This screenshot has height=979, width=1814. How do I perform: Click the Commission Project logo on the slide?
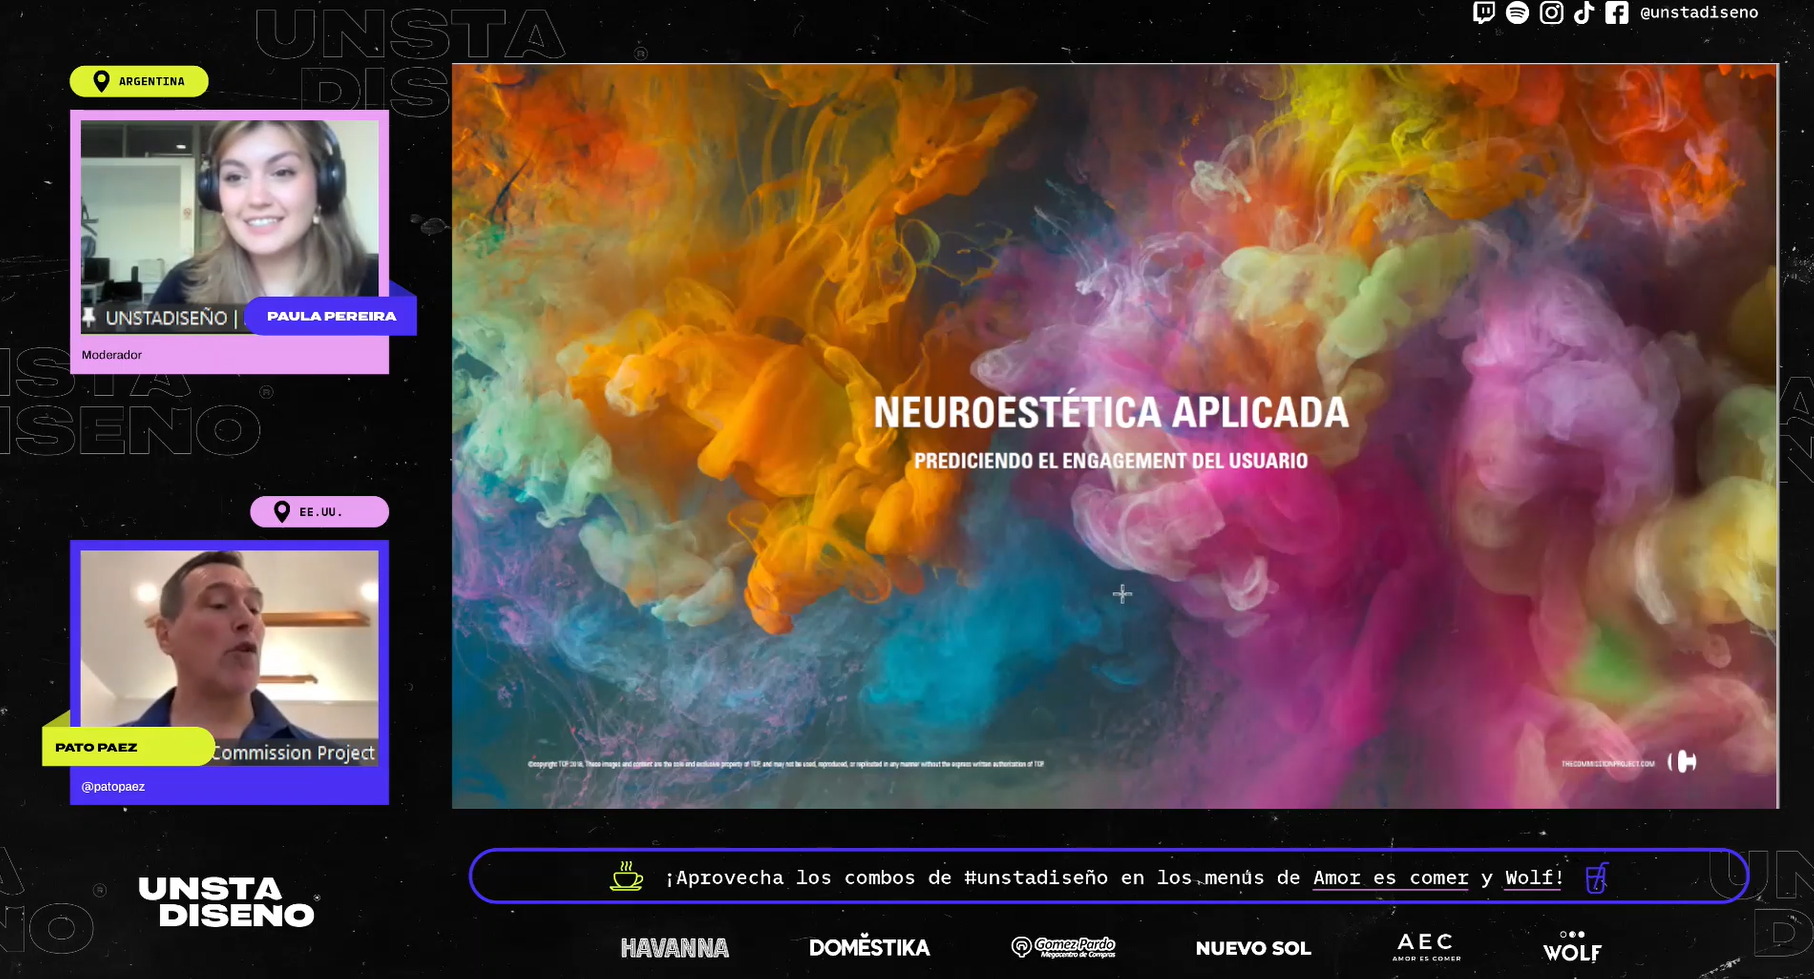1683,762
